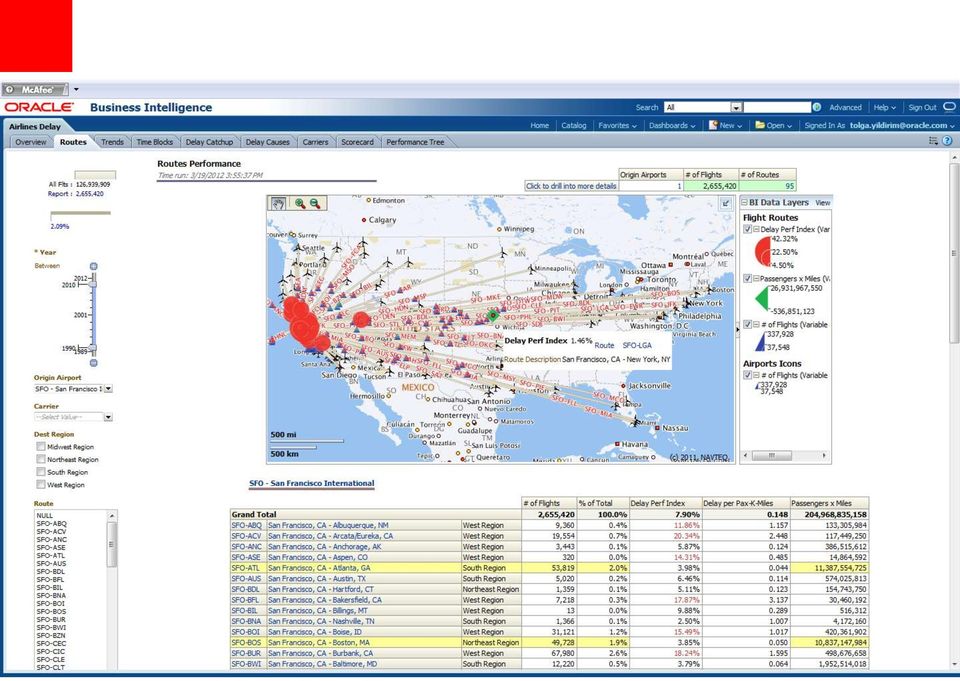Click the View link in BI Data Layers
The image size is (960, 681).
(822, 203)
